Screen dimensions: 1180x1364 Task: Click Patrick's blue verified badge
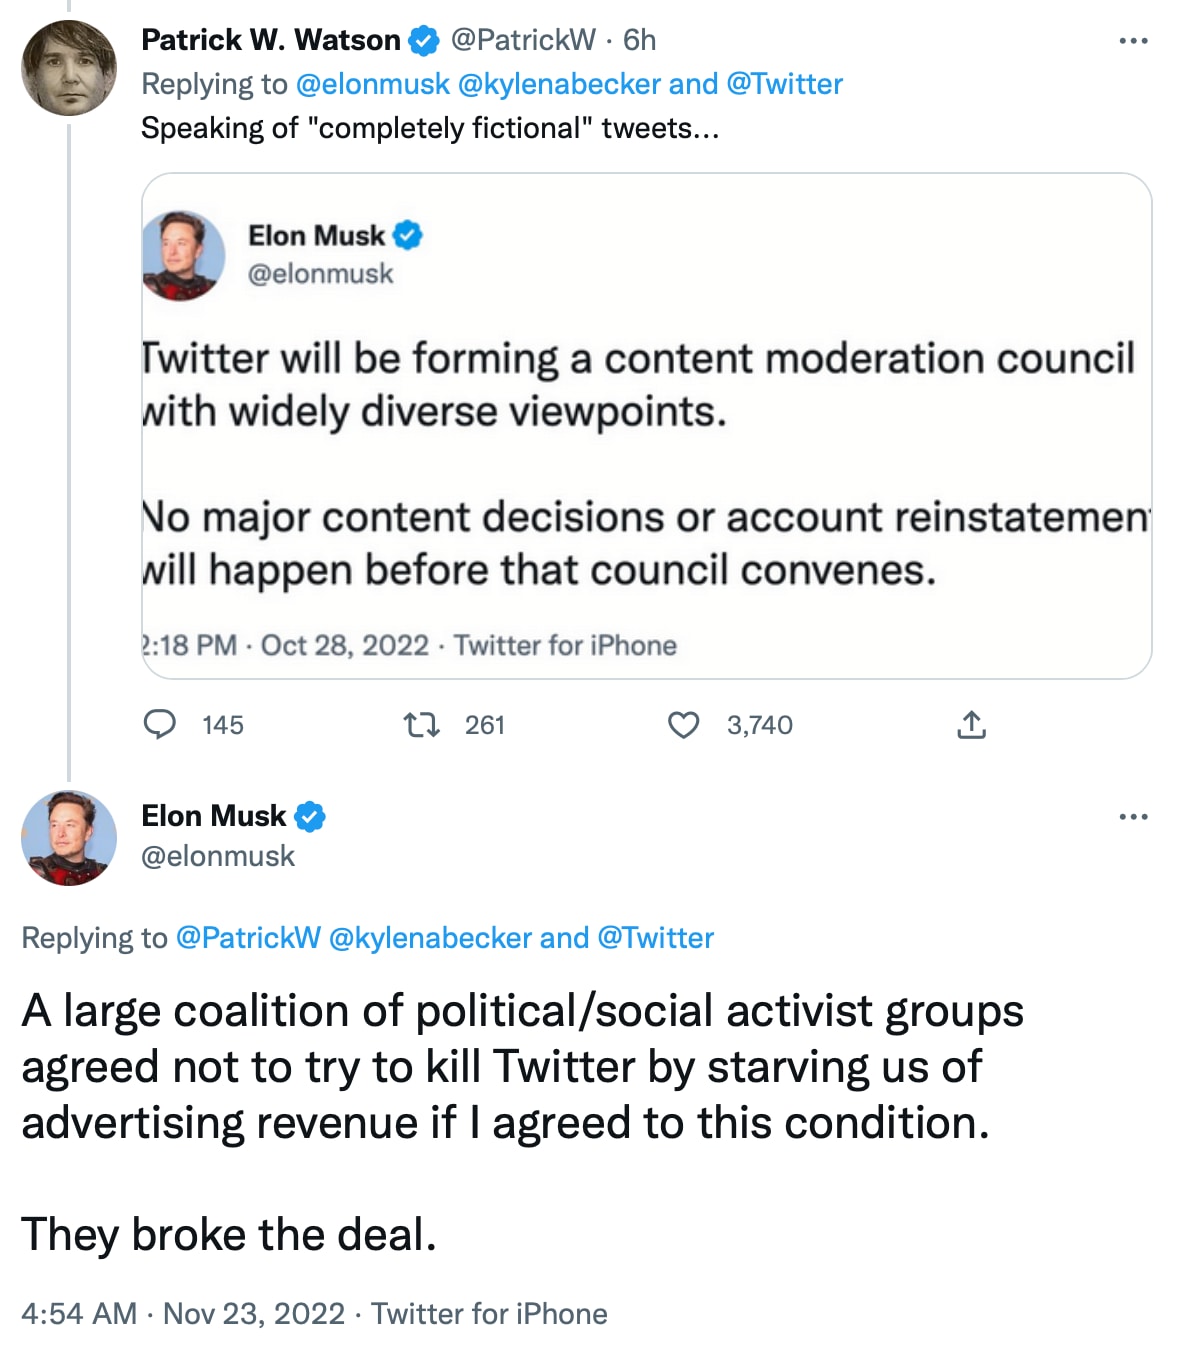pyautogui.click(x=424, y=41)
